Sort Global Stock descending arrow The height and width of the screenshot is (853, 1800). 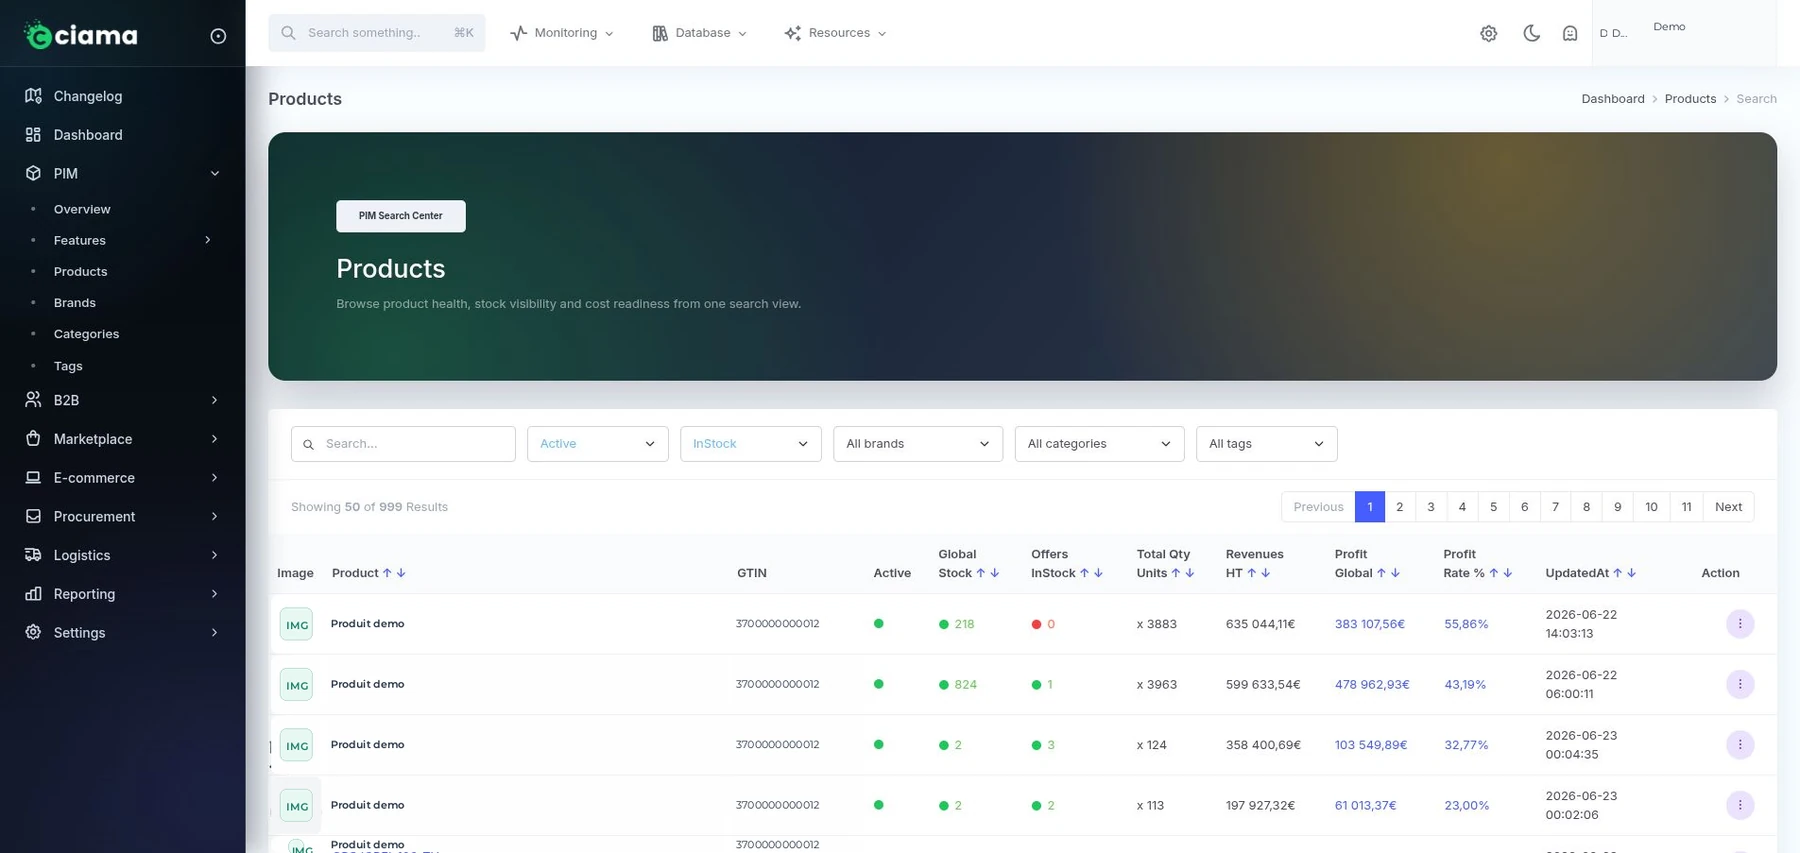[x=994, y=573]
